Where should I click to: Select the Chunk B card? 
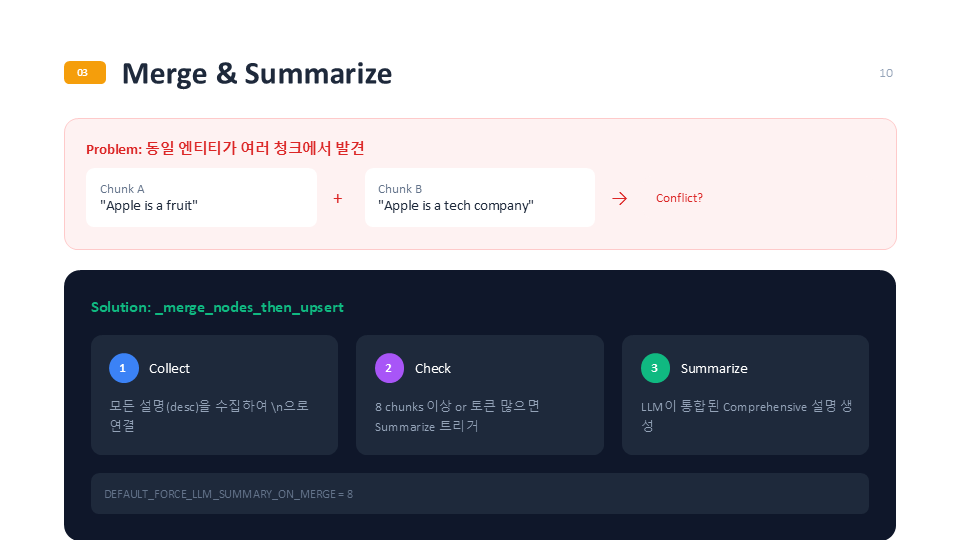pos(479,198)
